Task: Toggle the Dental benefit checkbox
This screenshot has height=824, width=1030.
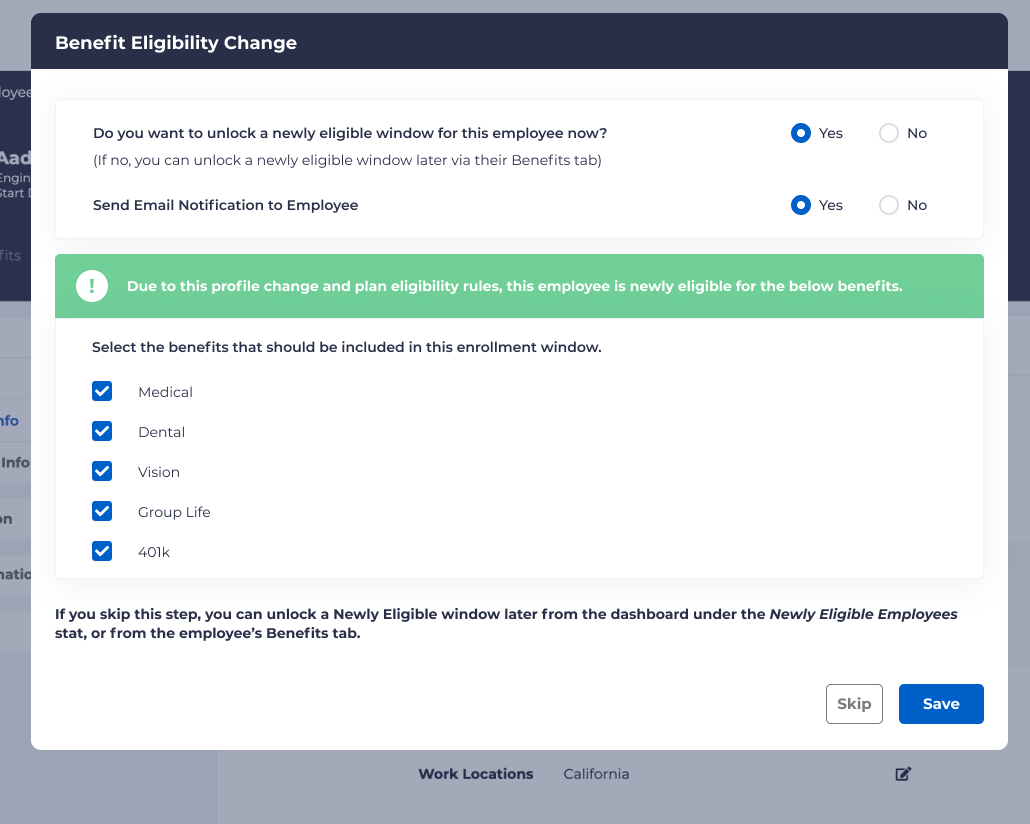Action: (102, 431)
